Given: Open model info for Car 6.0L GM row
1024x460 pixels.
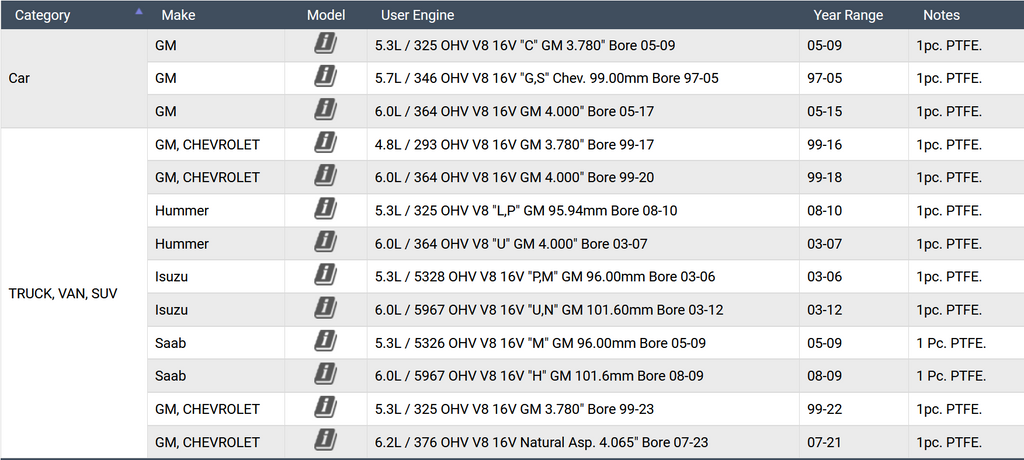Looking at the screenshot, I should (x=325, y=111).
